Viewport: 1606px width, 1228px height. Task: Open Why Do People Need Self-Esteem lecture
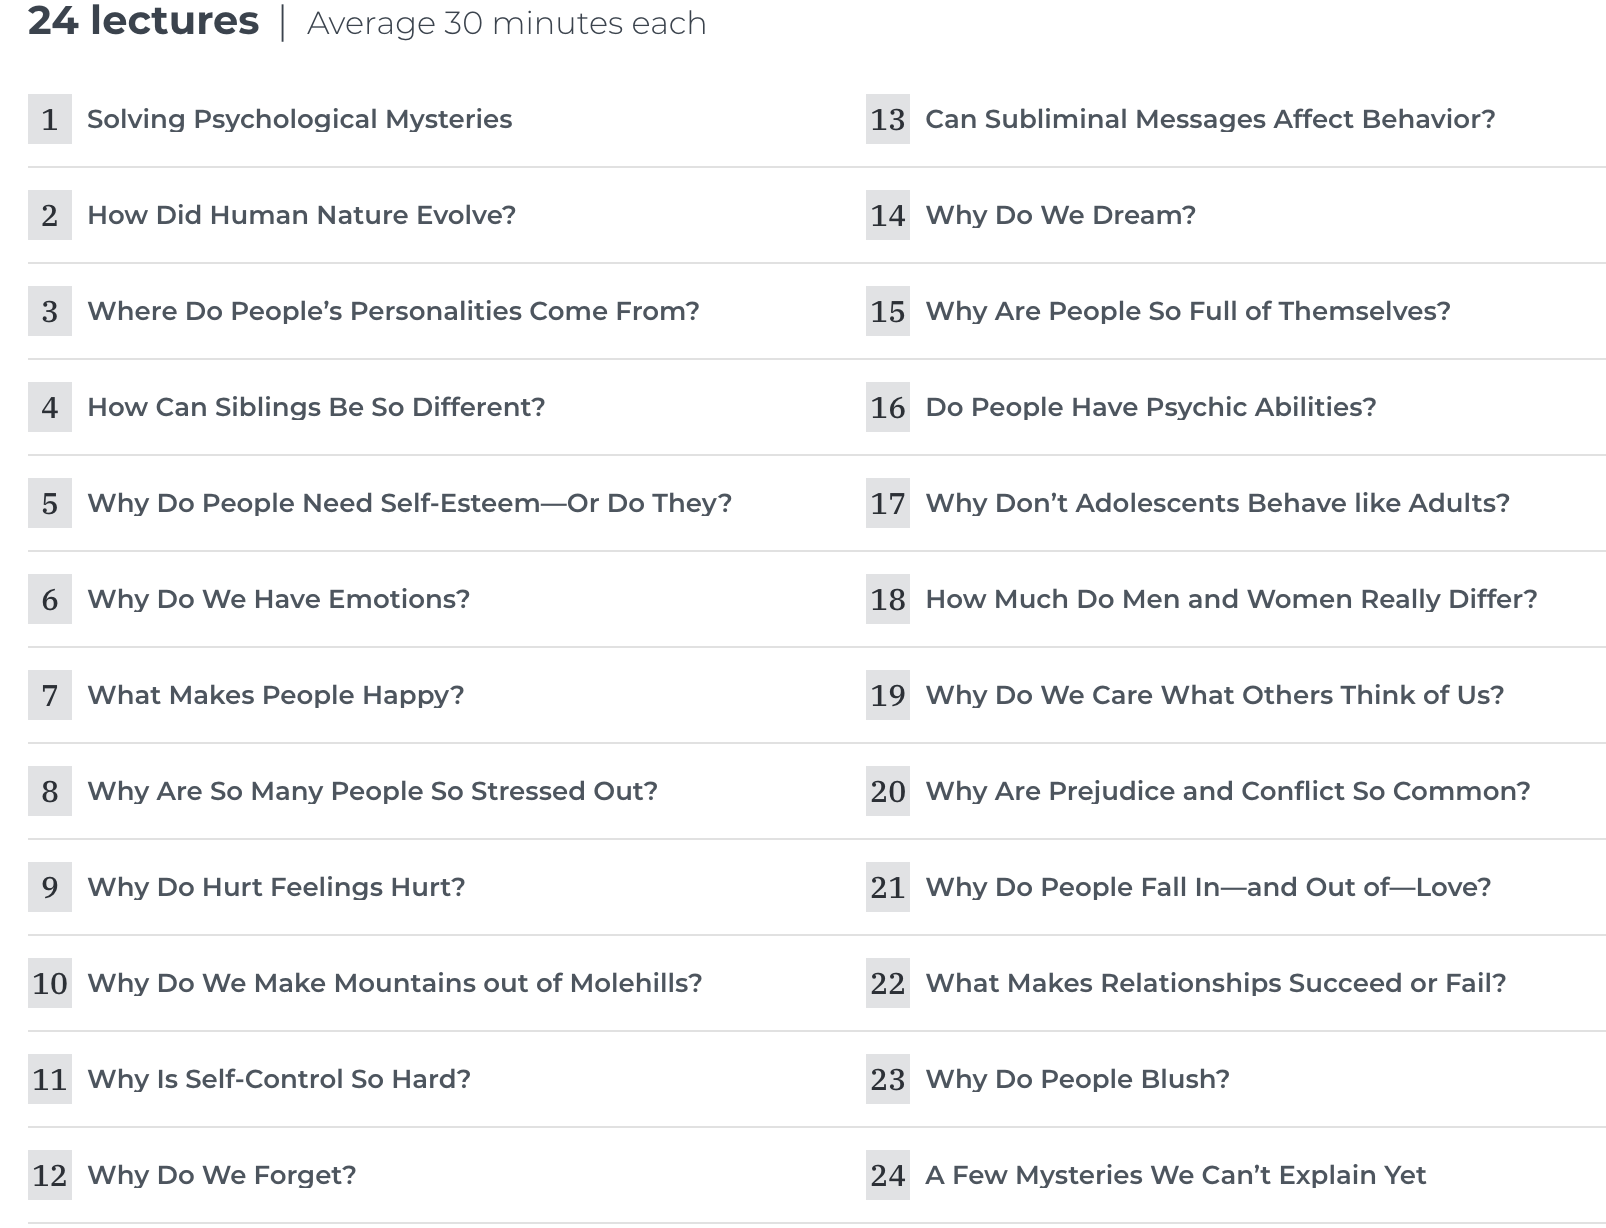click(x=409, y=503)
